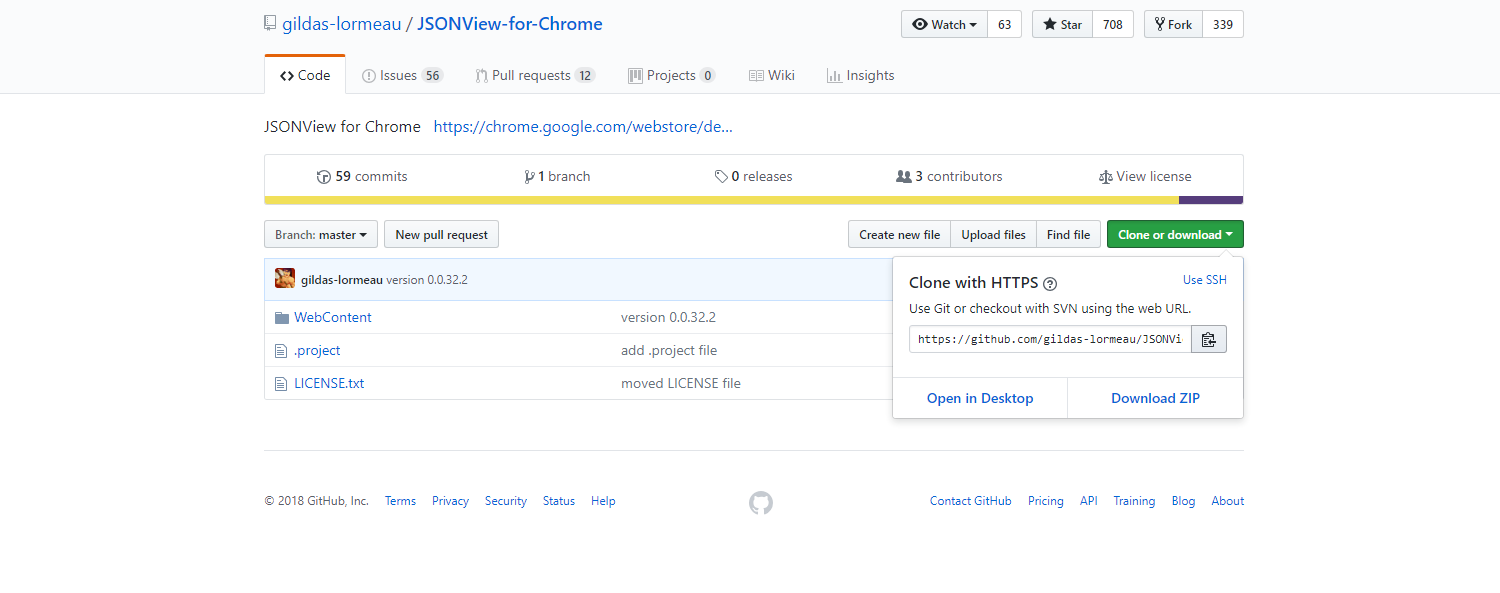This screenshot has width=1500, height=593.
Task: Open the Blog footer link
Action: (x=1183, y=501)
